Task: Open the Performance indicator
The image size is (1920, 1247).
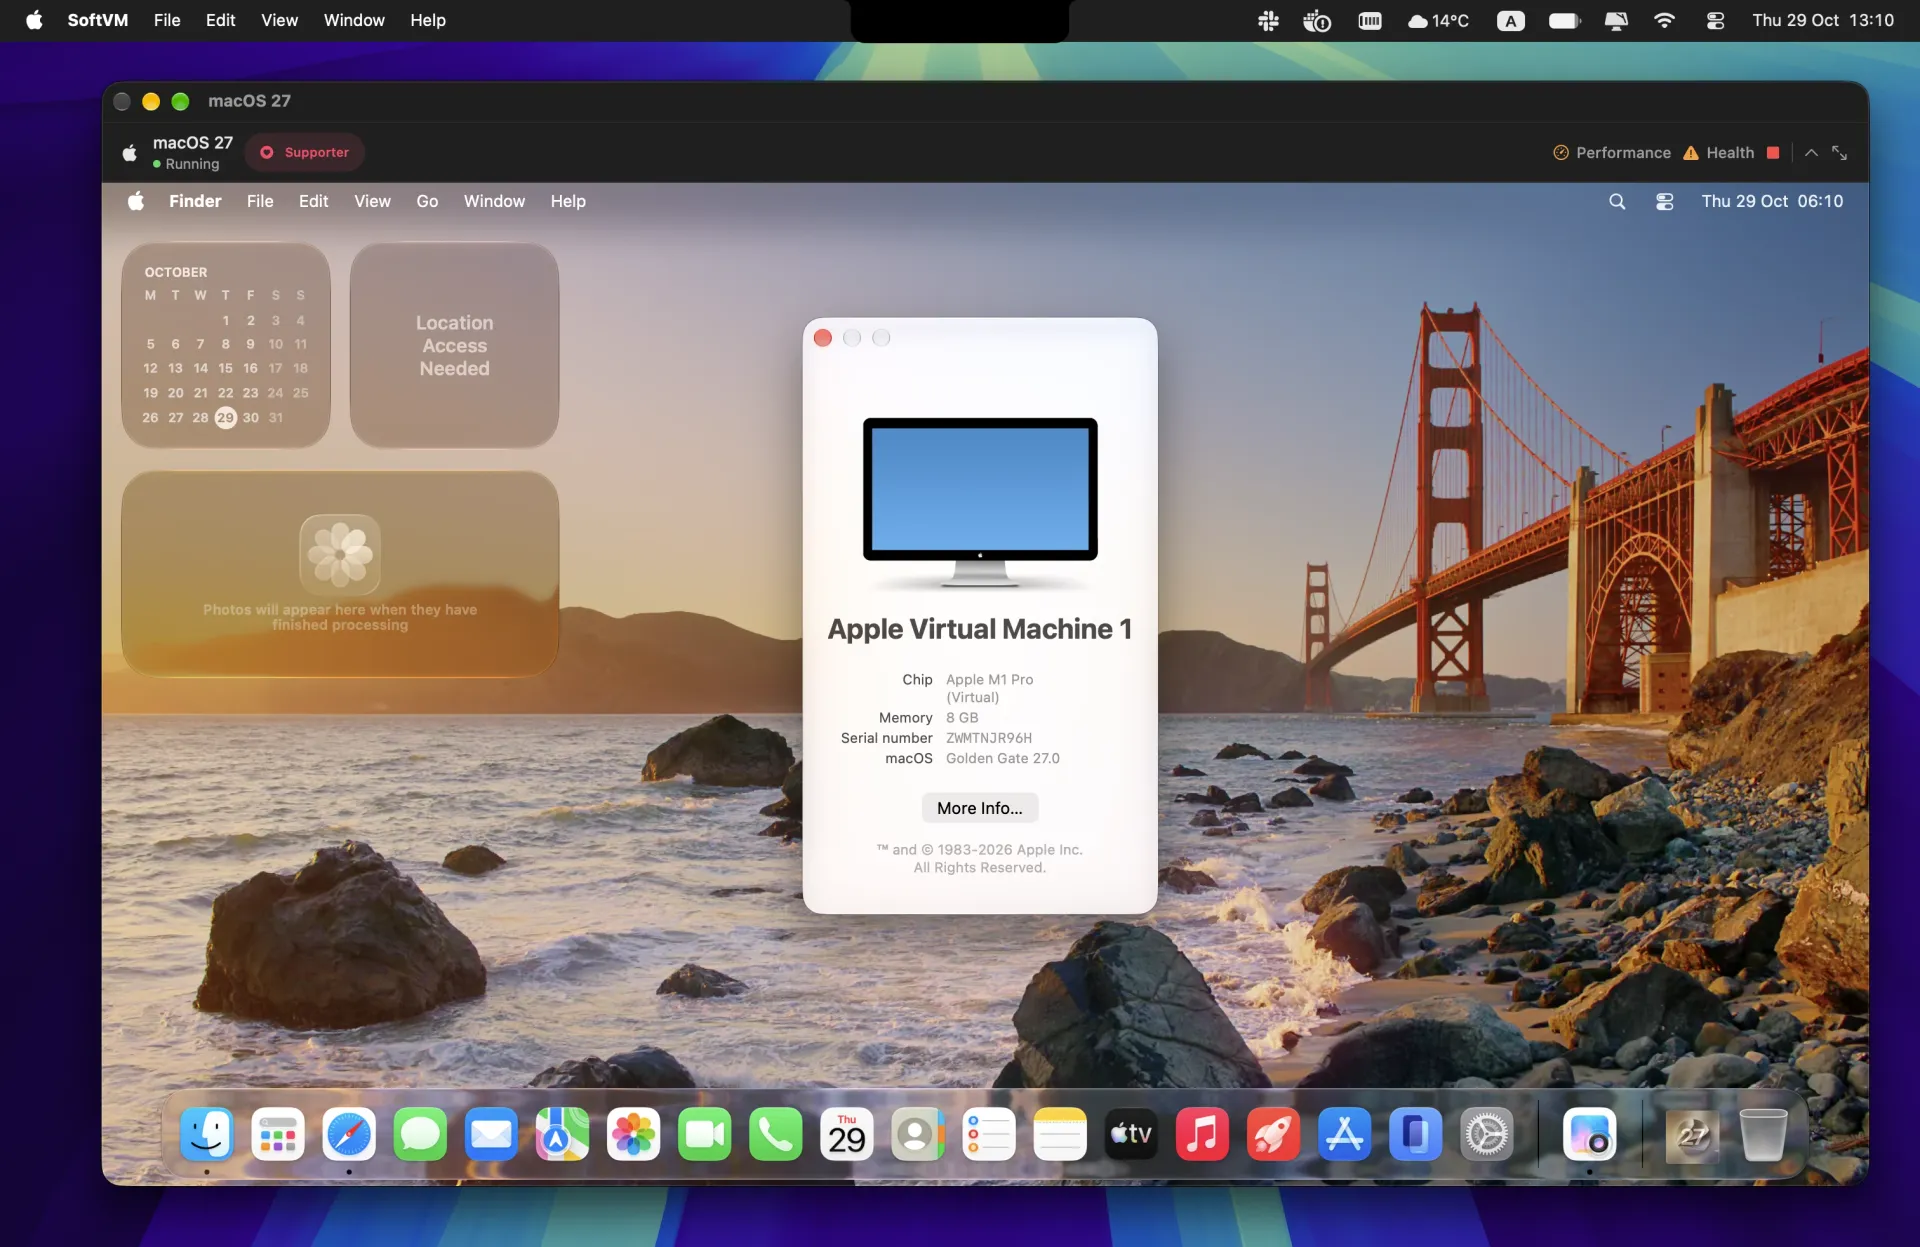Action: tap(1612, 152)
